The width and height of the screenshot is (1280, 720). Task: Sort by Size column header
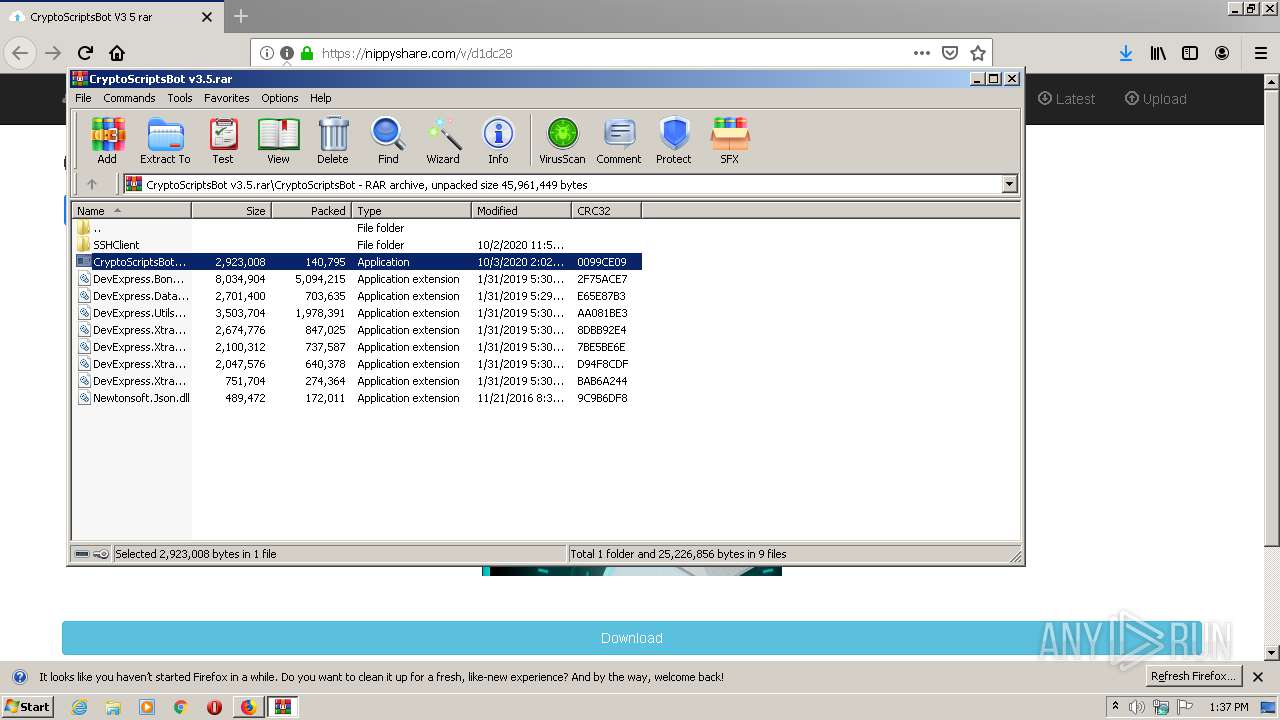point(231,211)
